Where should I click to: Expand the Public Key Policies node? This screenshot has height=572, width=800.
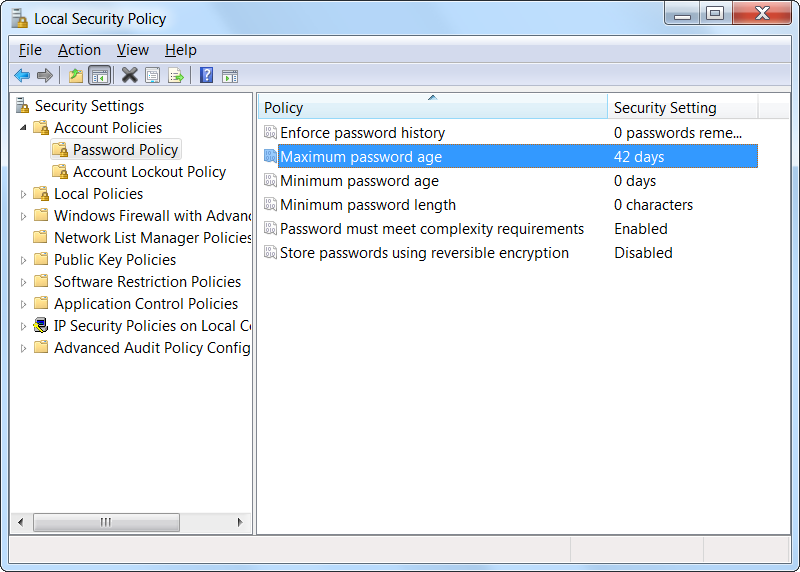[x=24, y=260]
